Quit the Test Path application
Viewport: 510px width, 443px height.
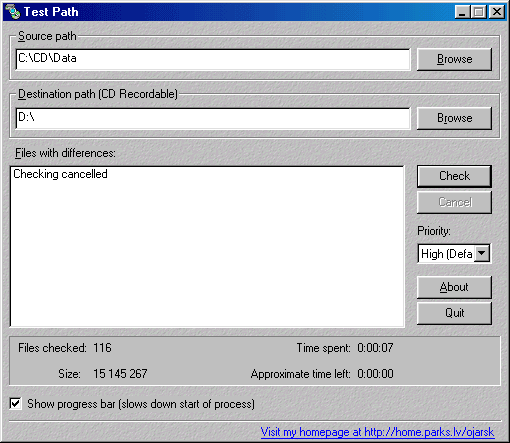[454, 313]
